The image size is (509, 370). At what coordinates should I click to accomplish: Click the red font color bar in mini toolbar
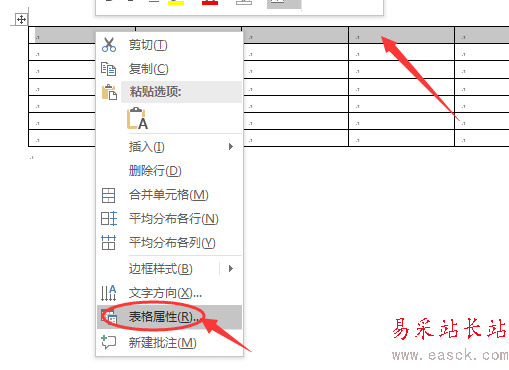pyautogui.click(x=210, y=3)
